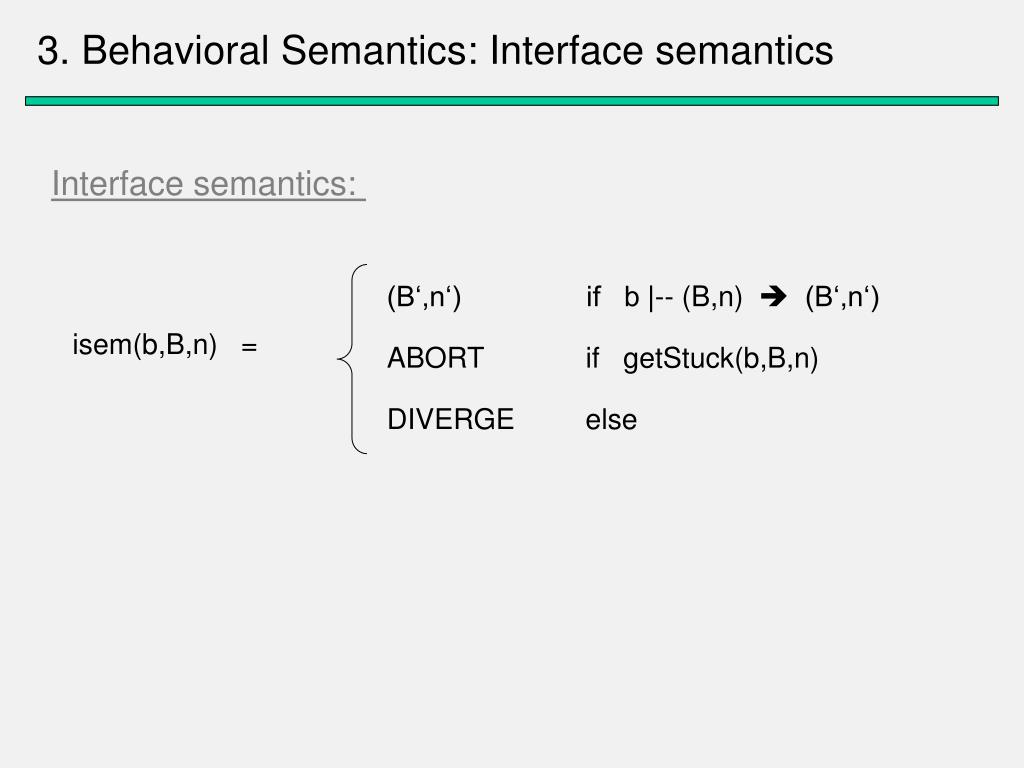Click the bold right arrow symbol
Image resolution: width=1024 pixels, height=768 pixels.
[x=774, y=297]
